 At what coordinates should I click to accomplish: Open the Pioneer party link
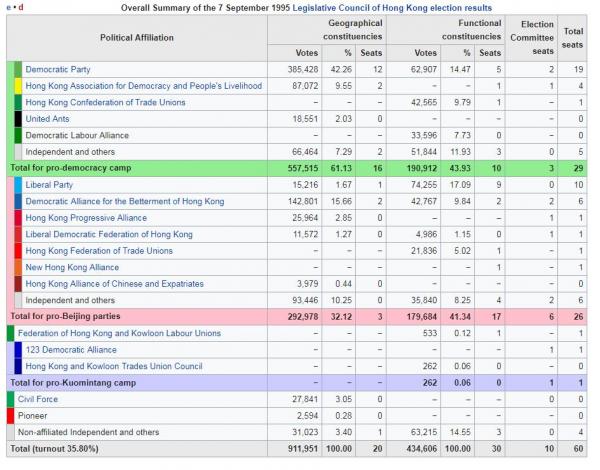pyautogui.click(x=35, y=415)
